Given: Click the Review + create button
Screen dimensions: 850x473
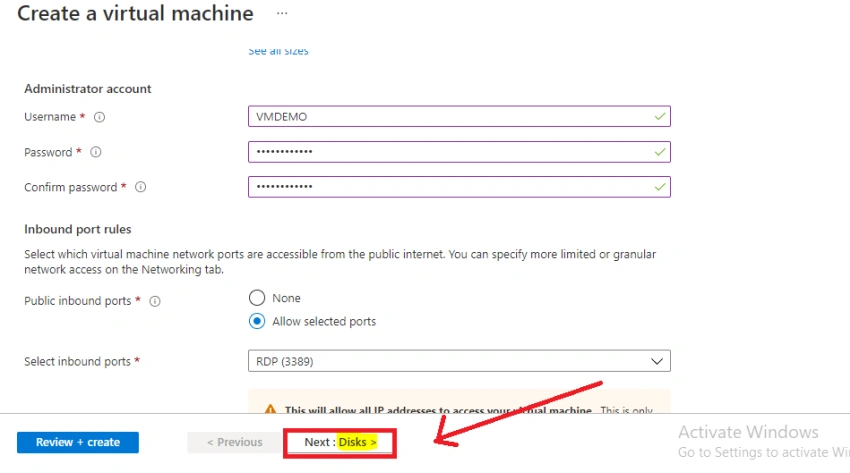Looking at the screenshot, I should pyautogui.click(x=78, y=442).
